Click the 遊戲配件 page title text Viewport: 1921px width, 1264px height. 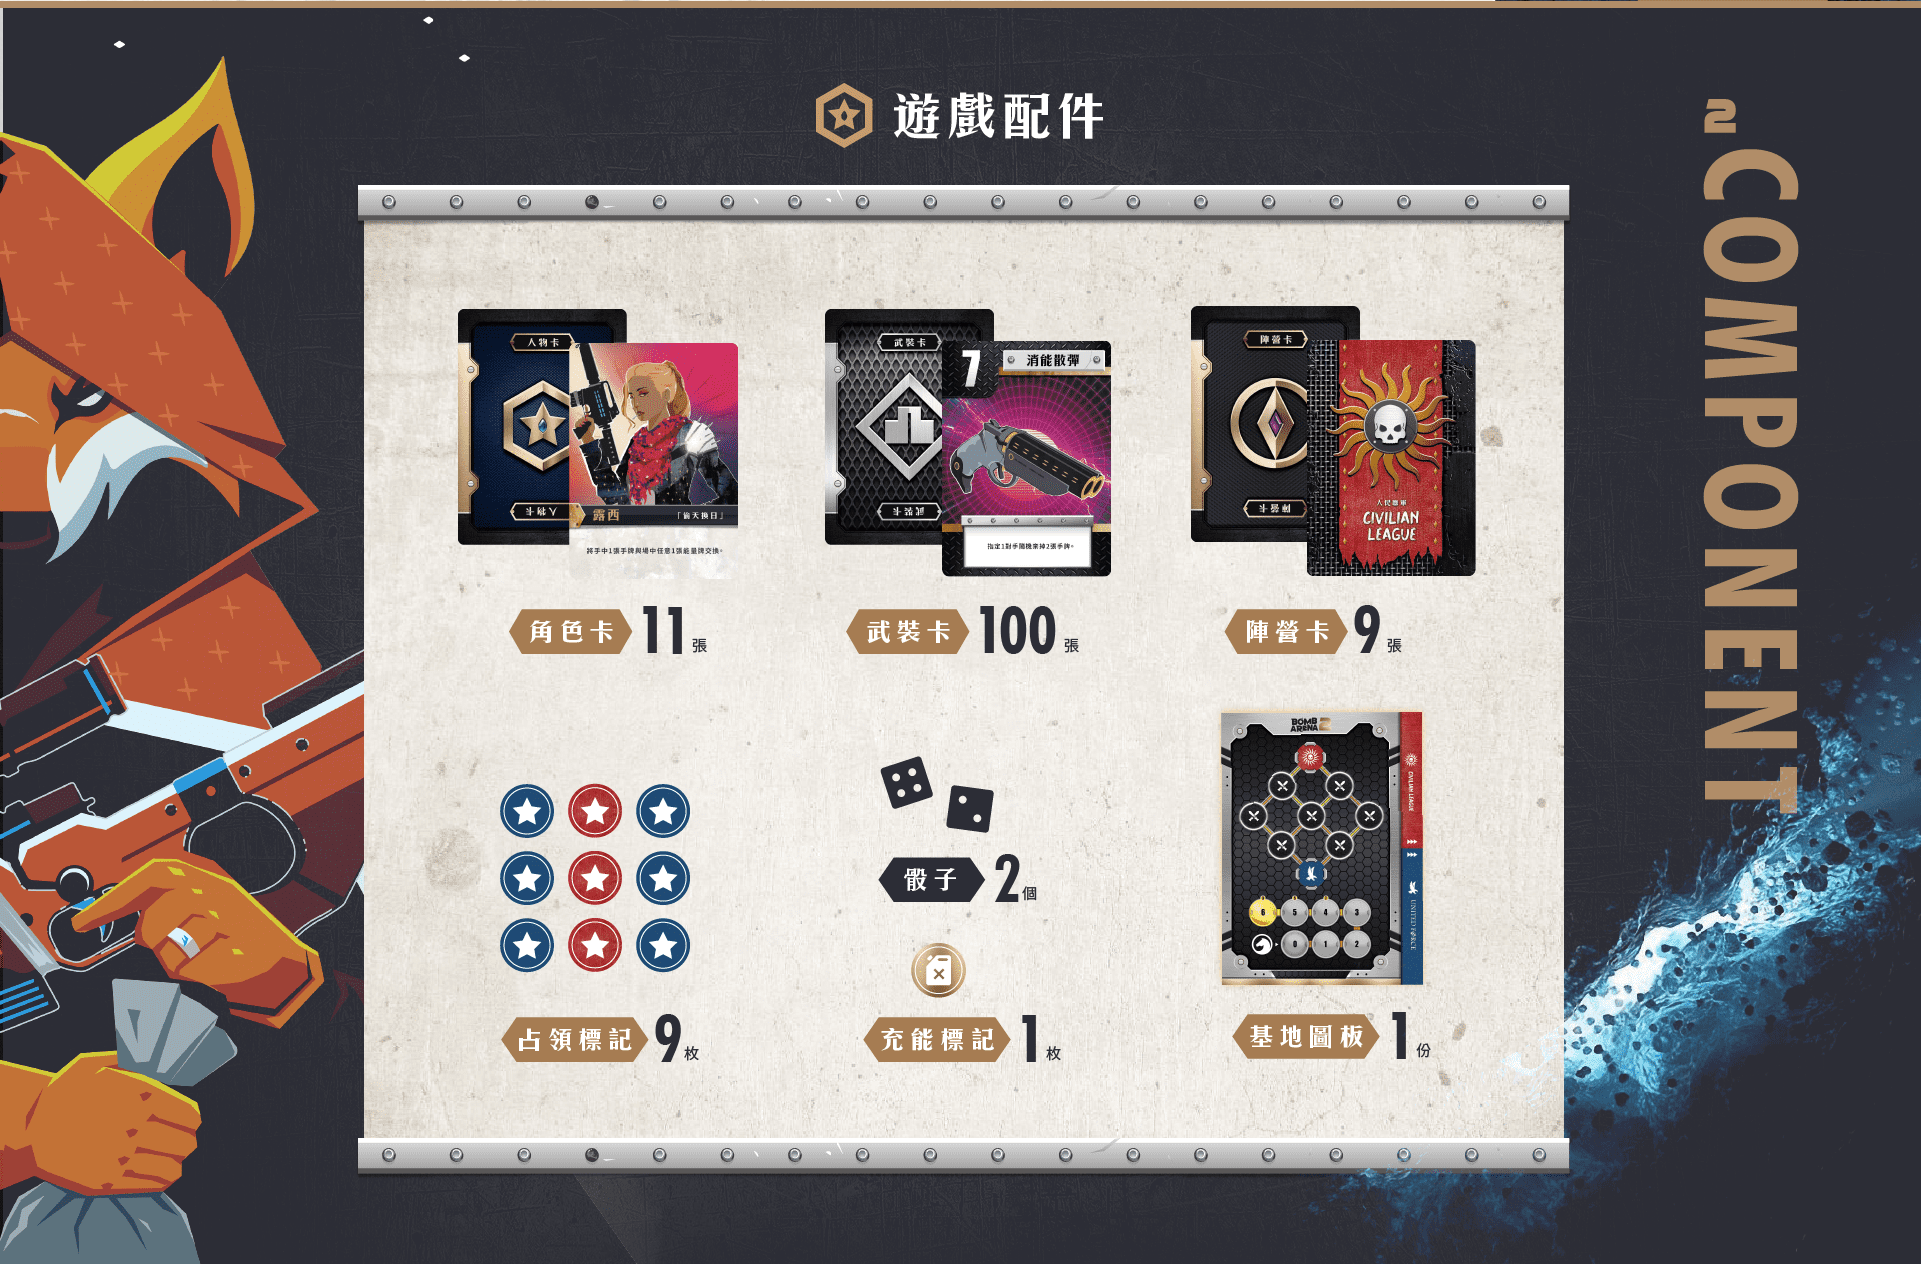pyautogui.click(x=998, y=117)
